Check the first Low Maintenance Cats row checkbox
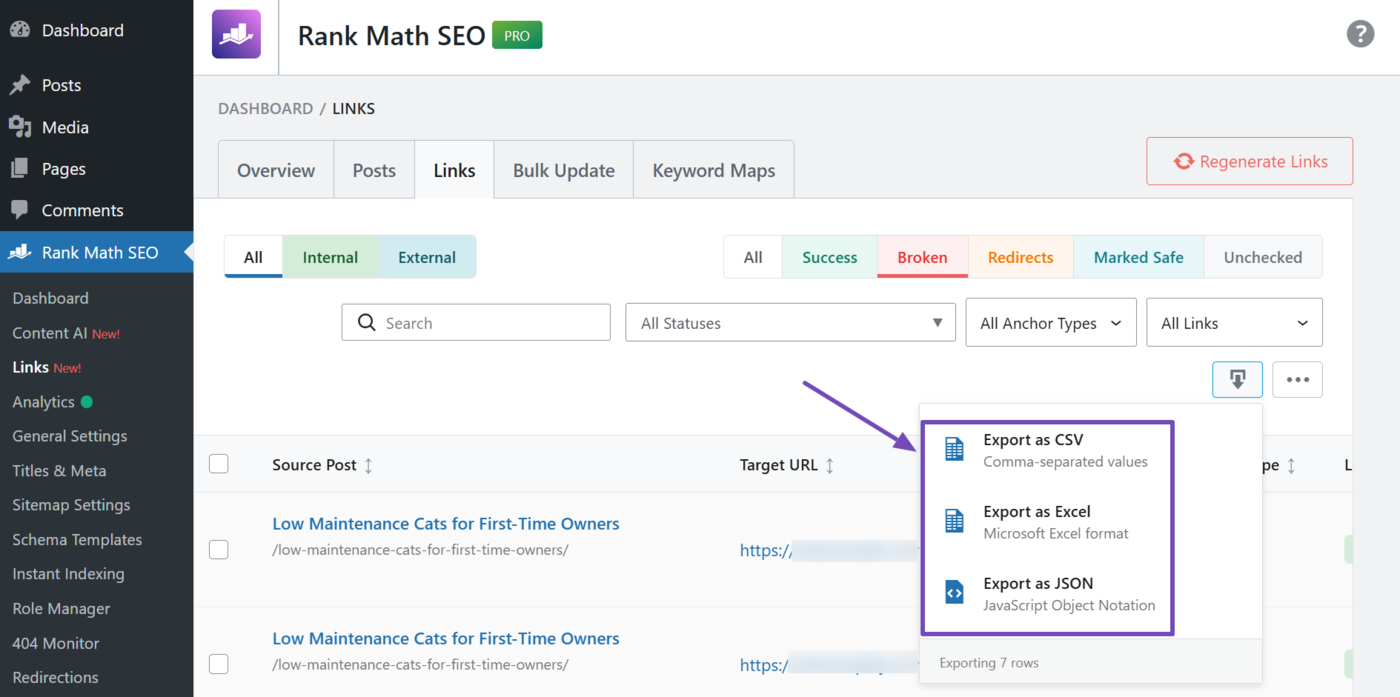 pos(218,549)
